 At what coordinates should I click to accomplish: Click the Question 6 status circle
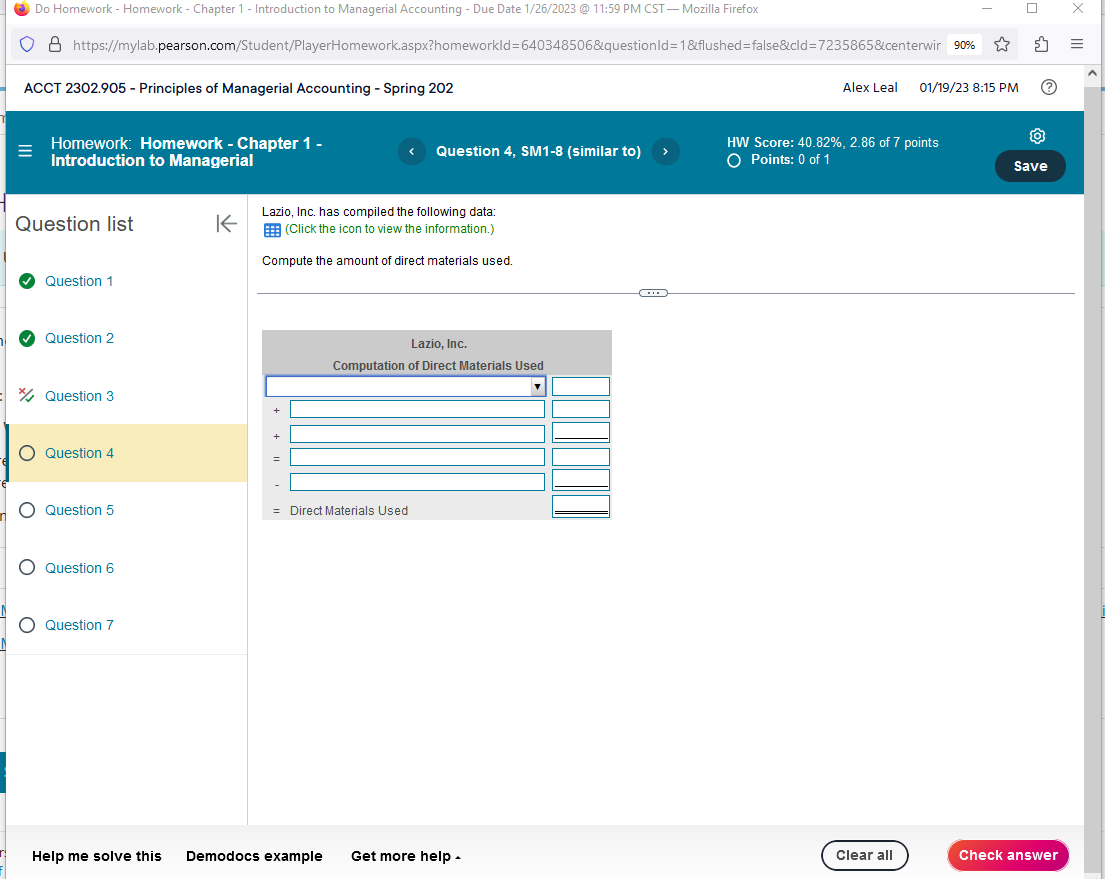[27, 567]
